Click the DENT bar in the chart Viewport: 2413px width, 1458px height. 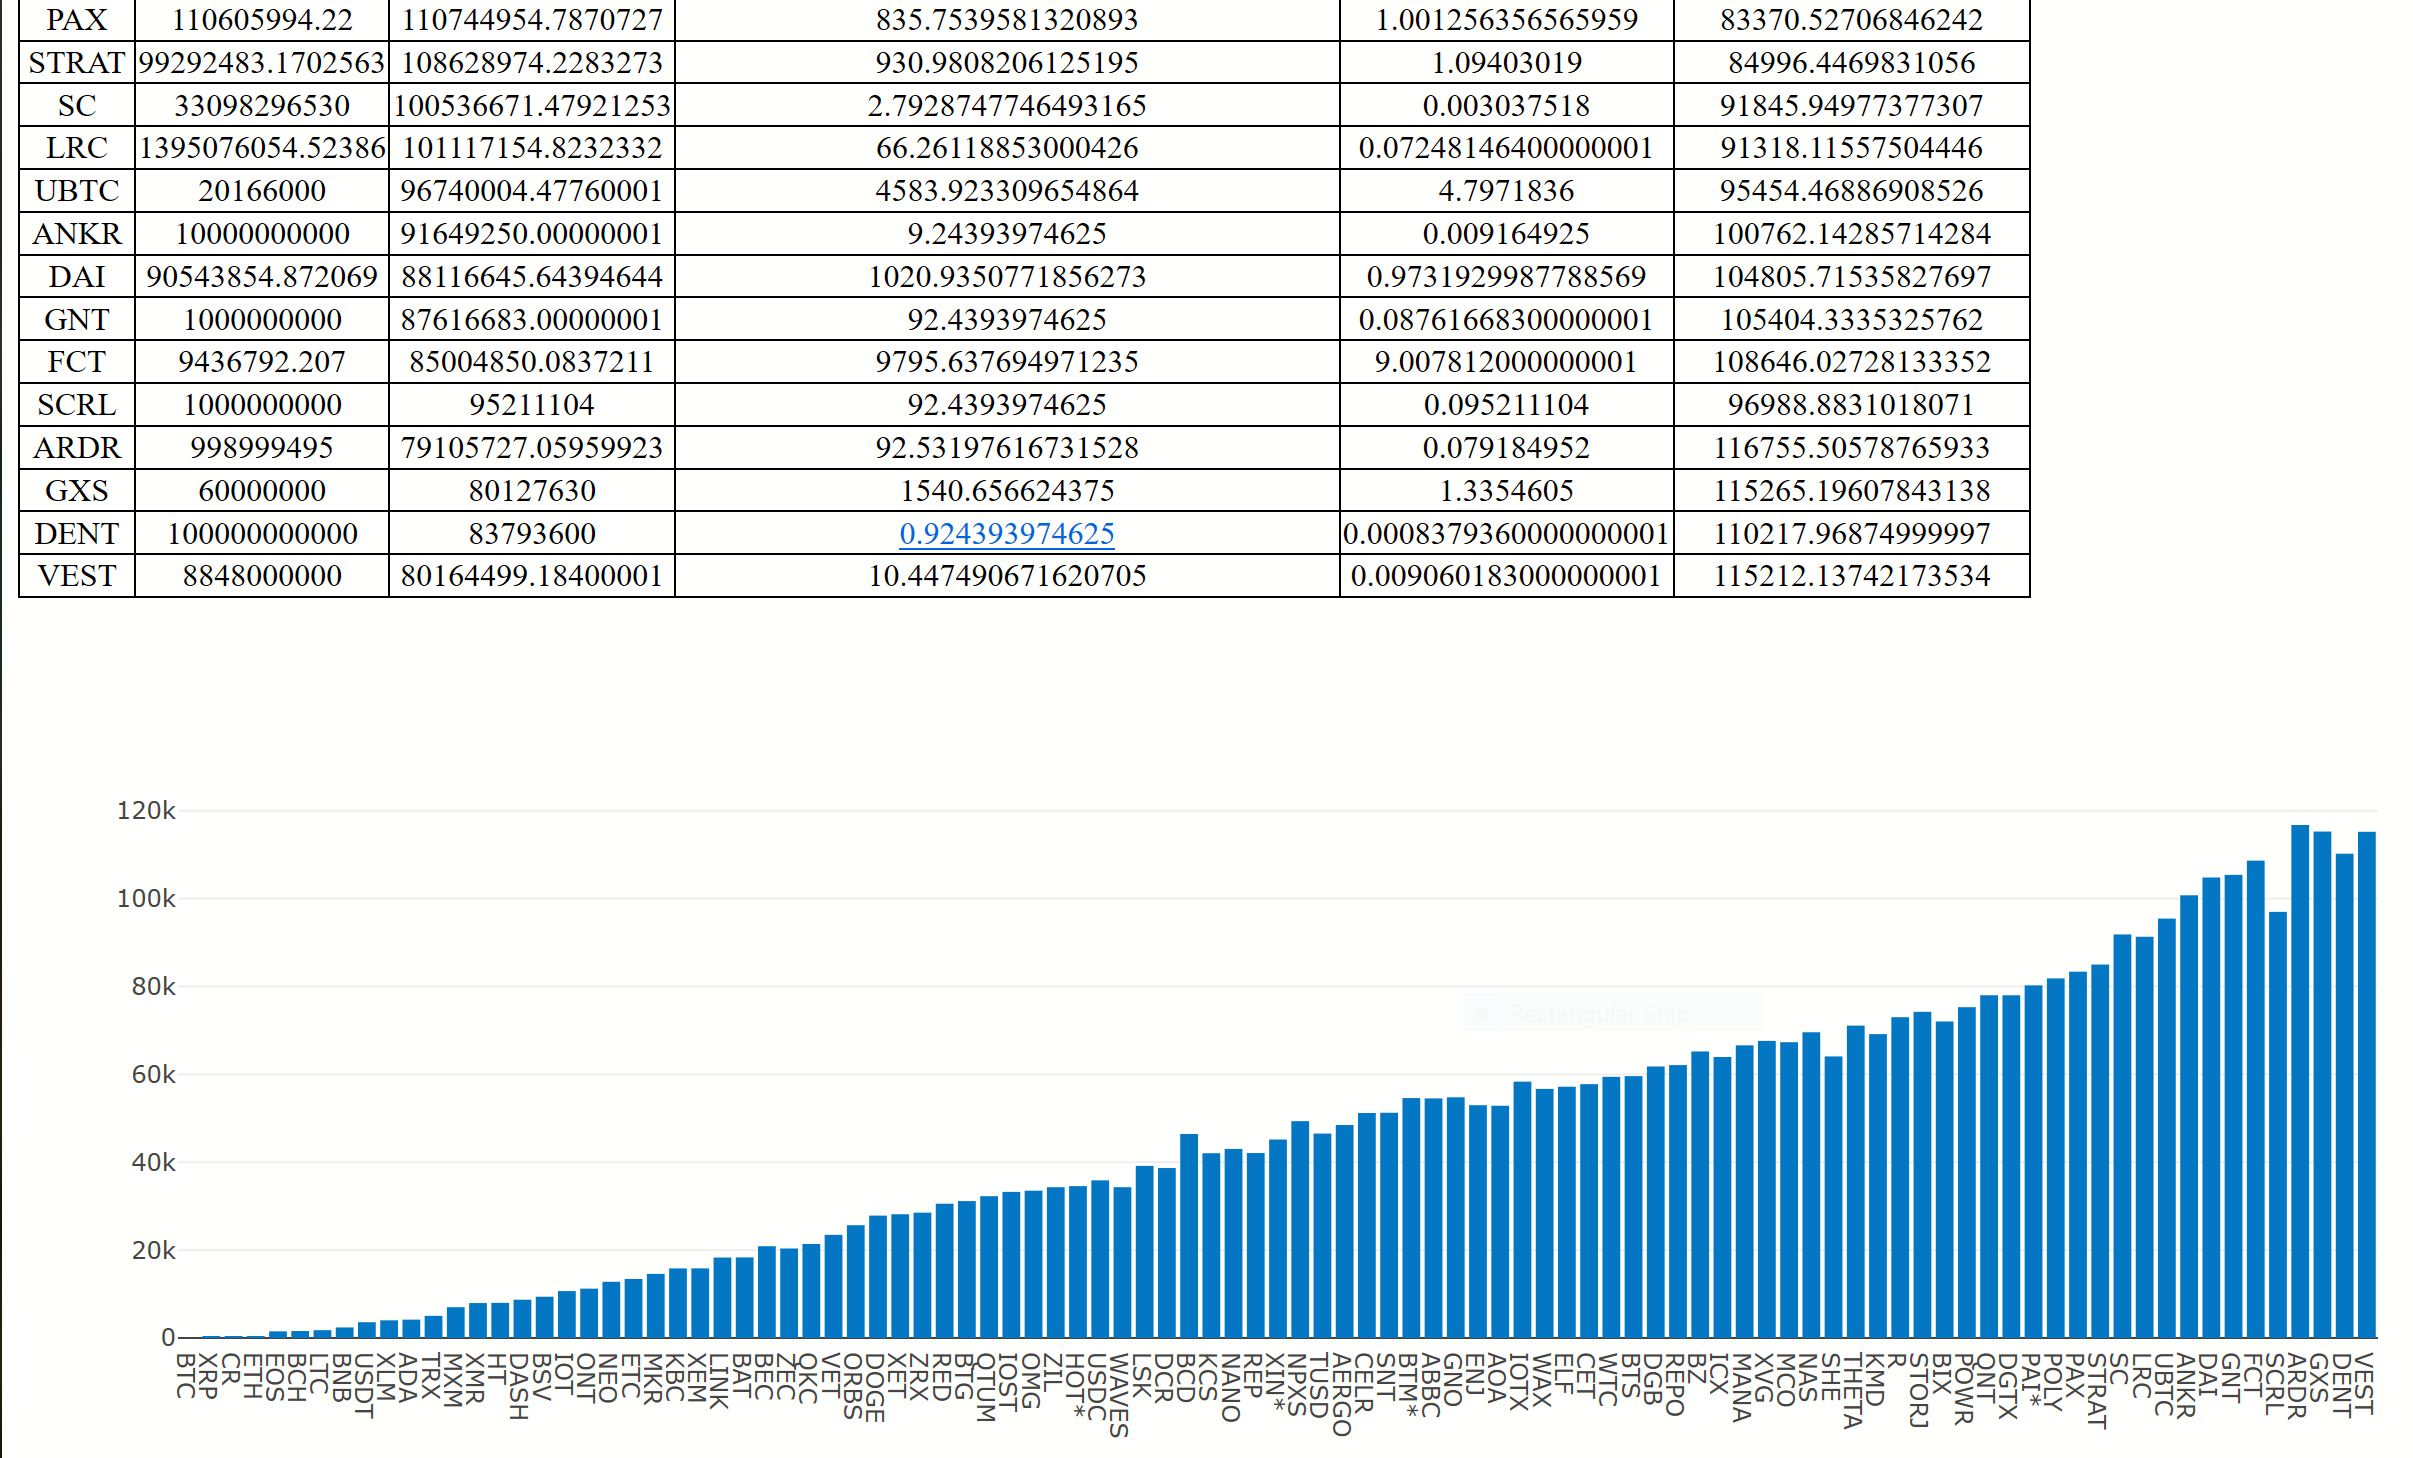[2345, 1095]
